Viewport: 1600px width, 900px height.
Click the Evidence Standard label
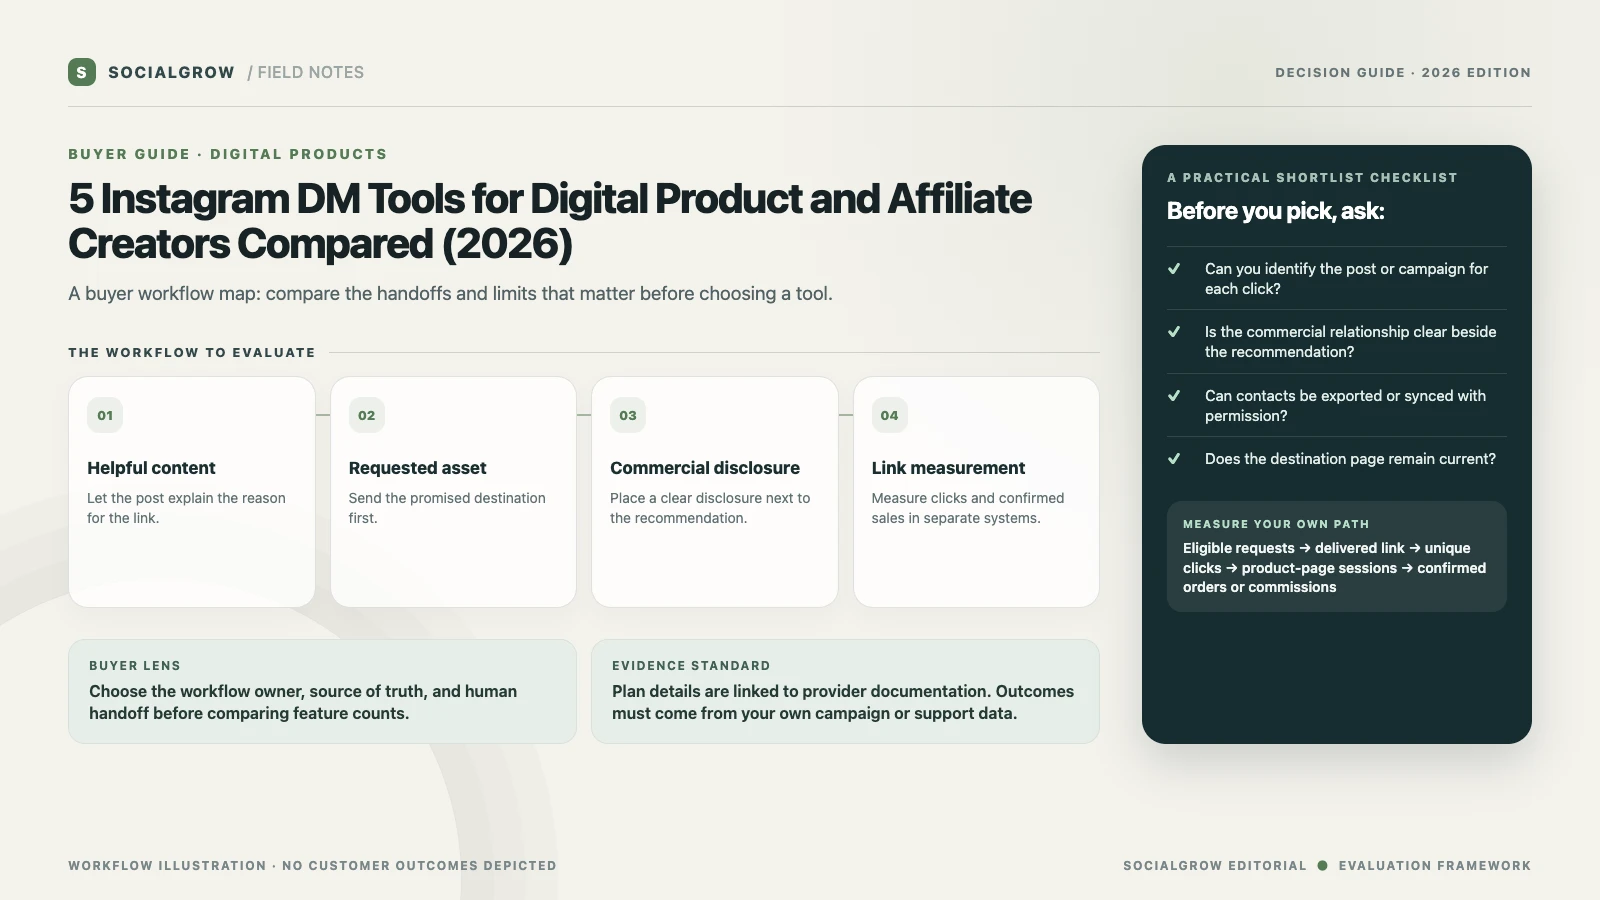coord(691,666)
